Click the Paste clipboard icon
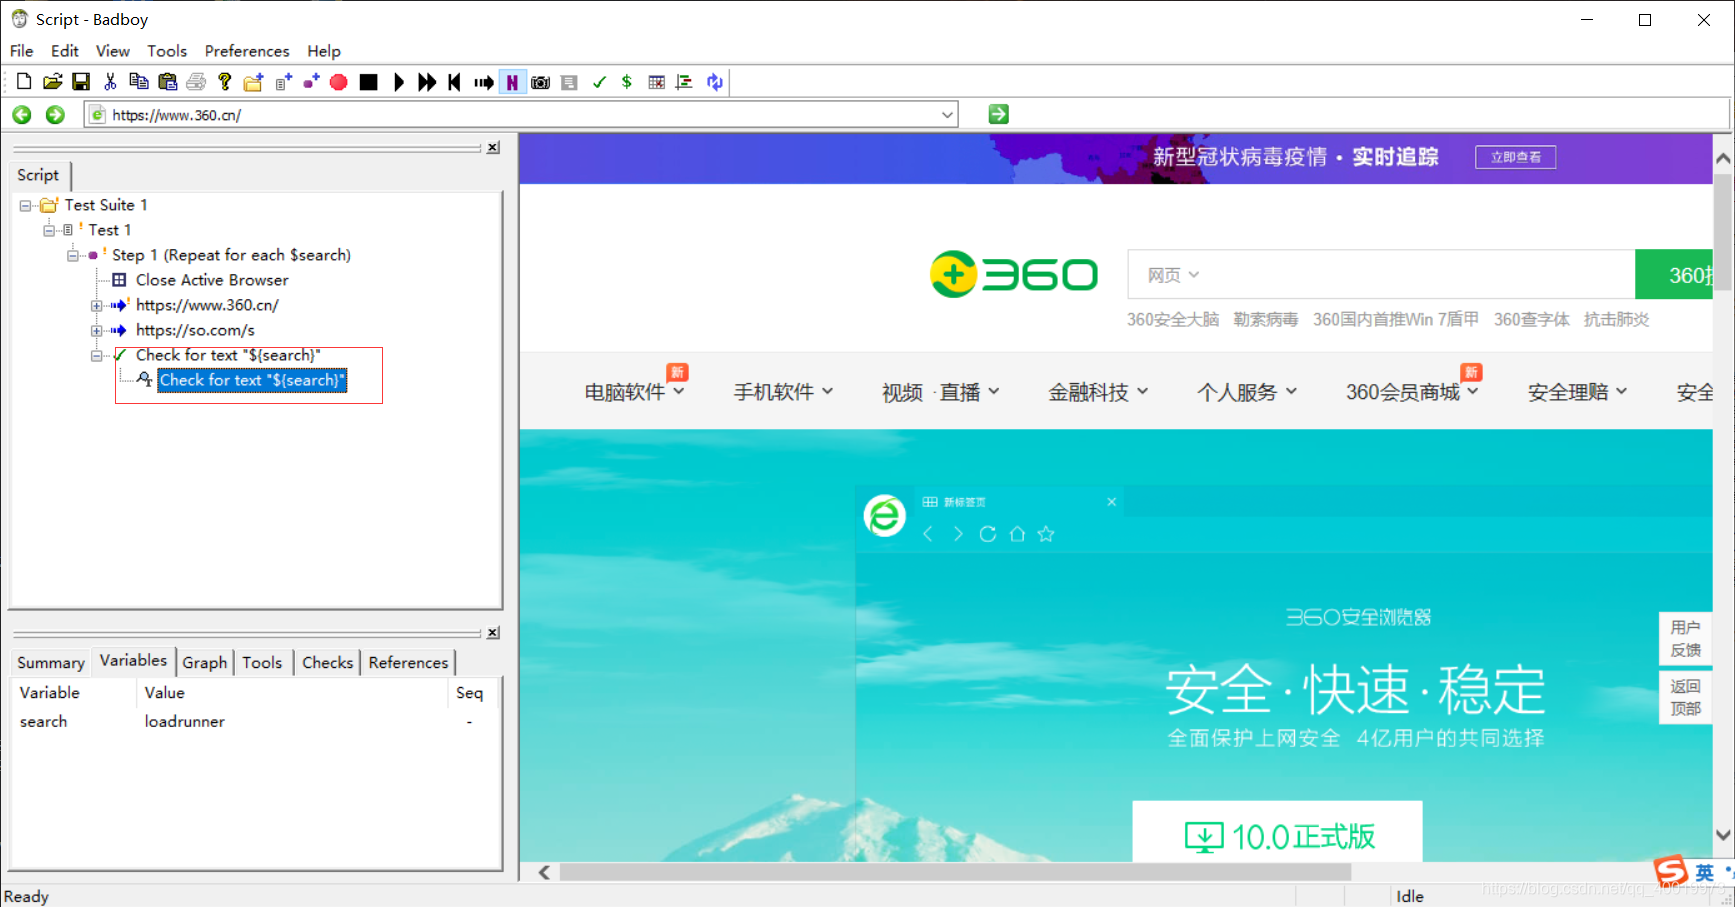The width and height of the screenshot is (1735, 907). [168, 82]
